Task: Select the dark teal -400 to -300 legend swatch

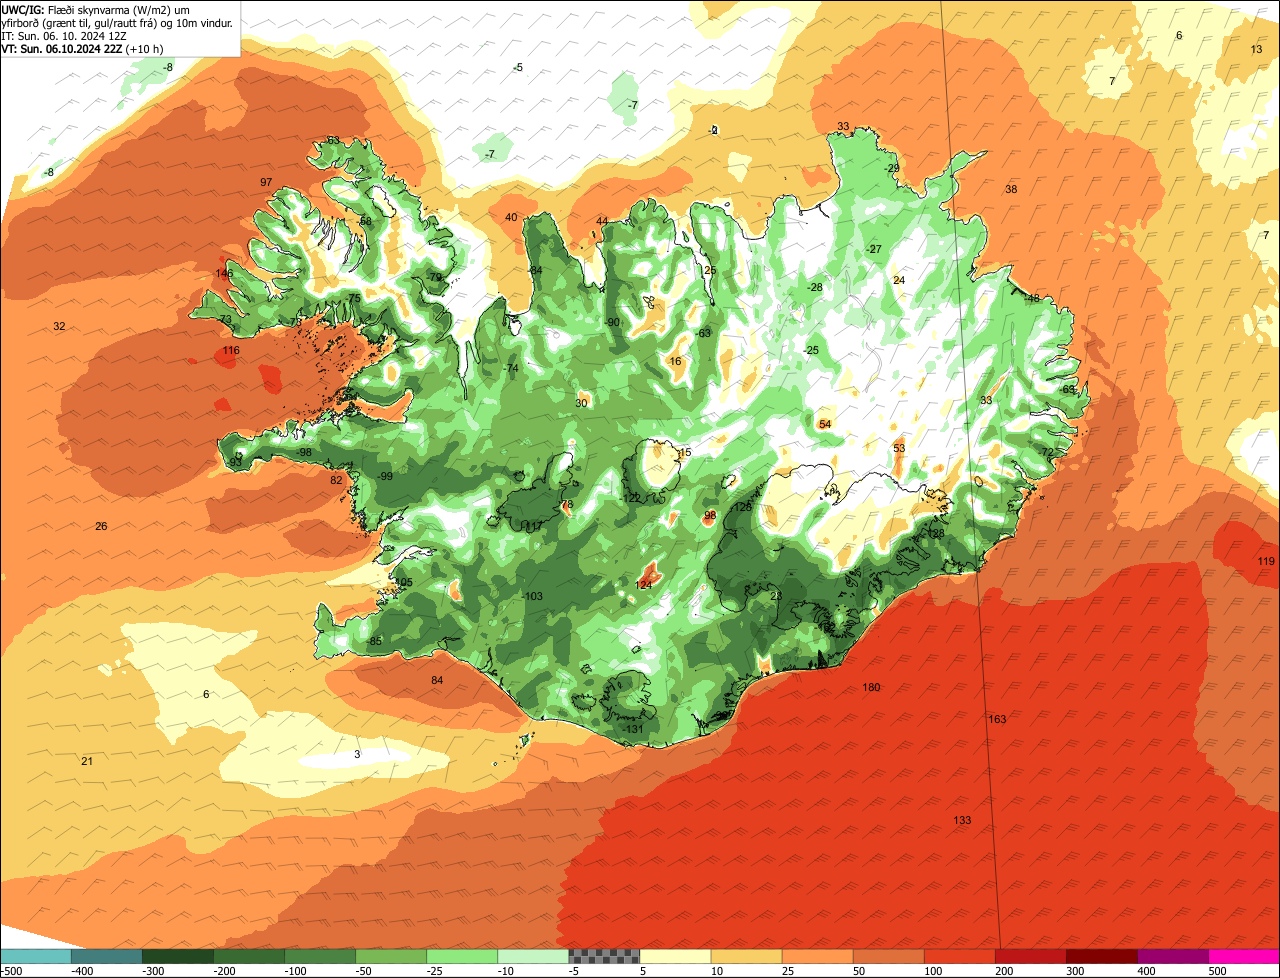Action: (x=106, y=956)
